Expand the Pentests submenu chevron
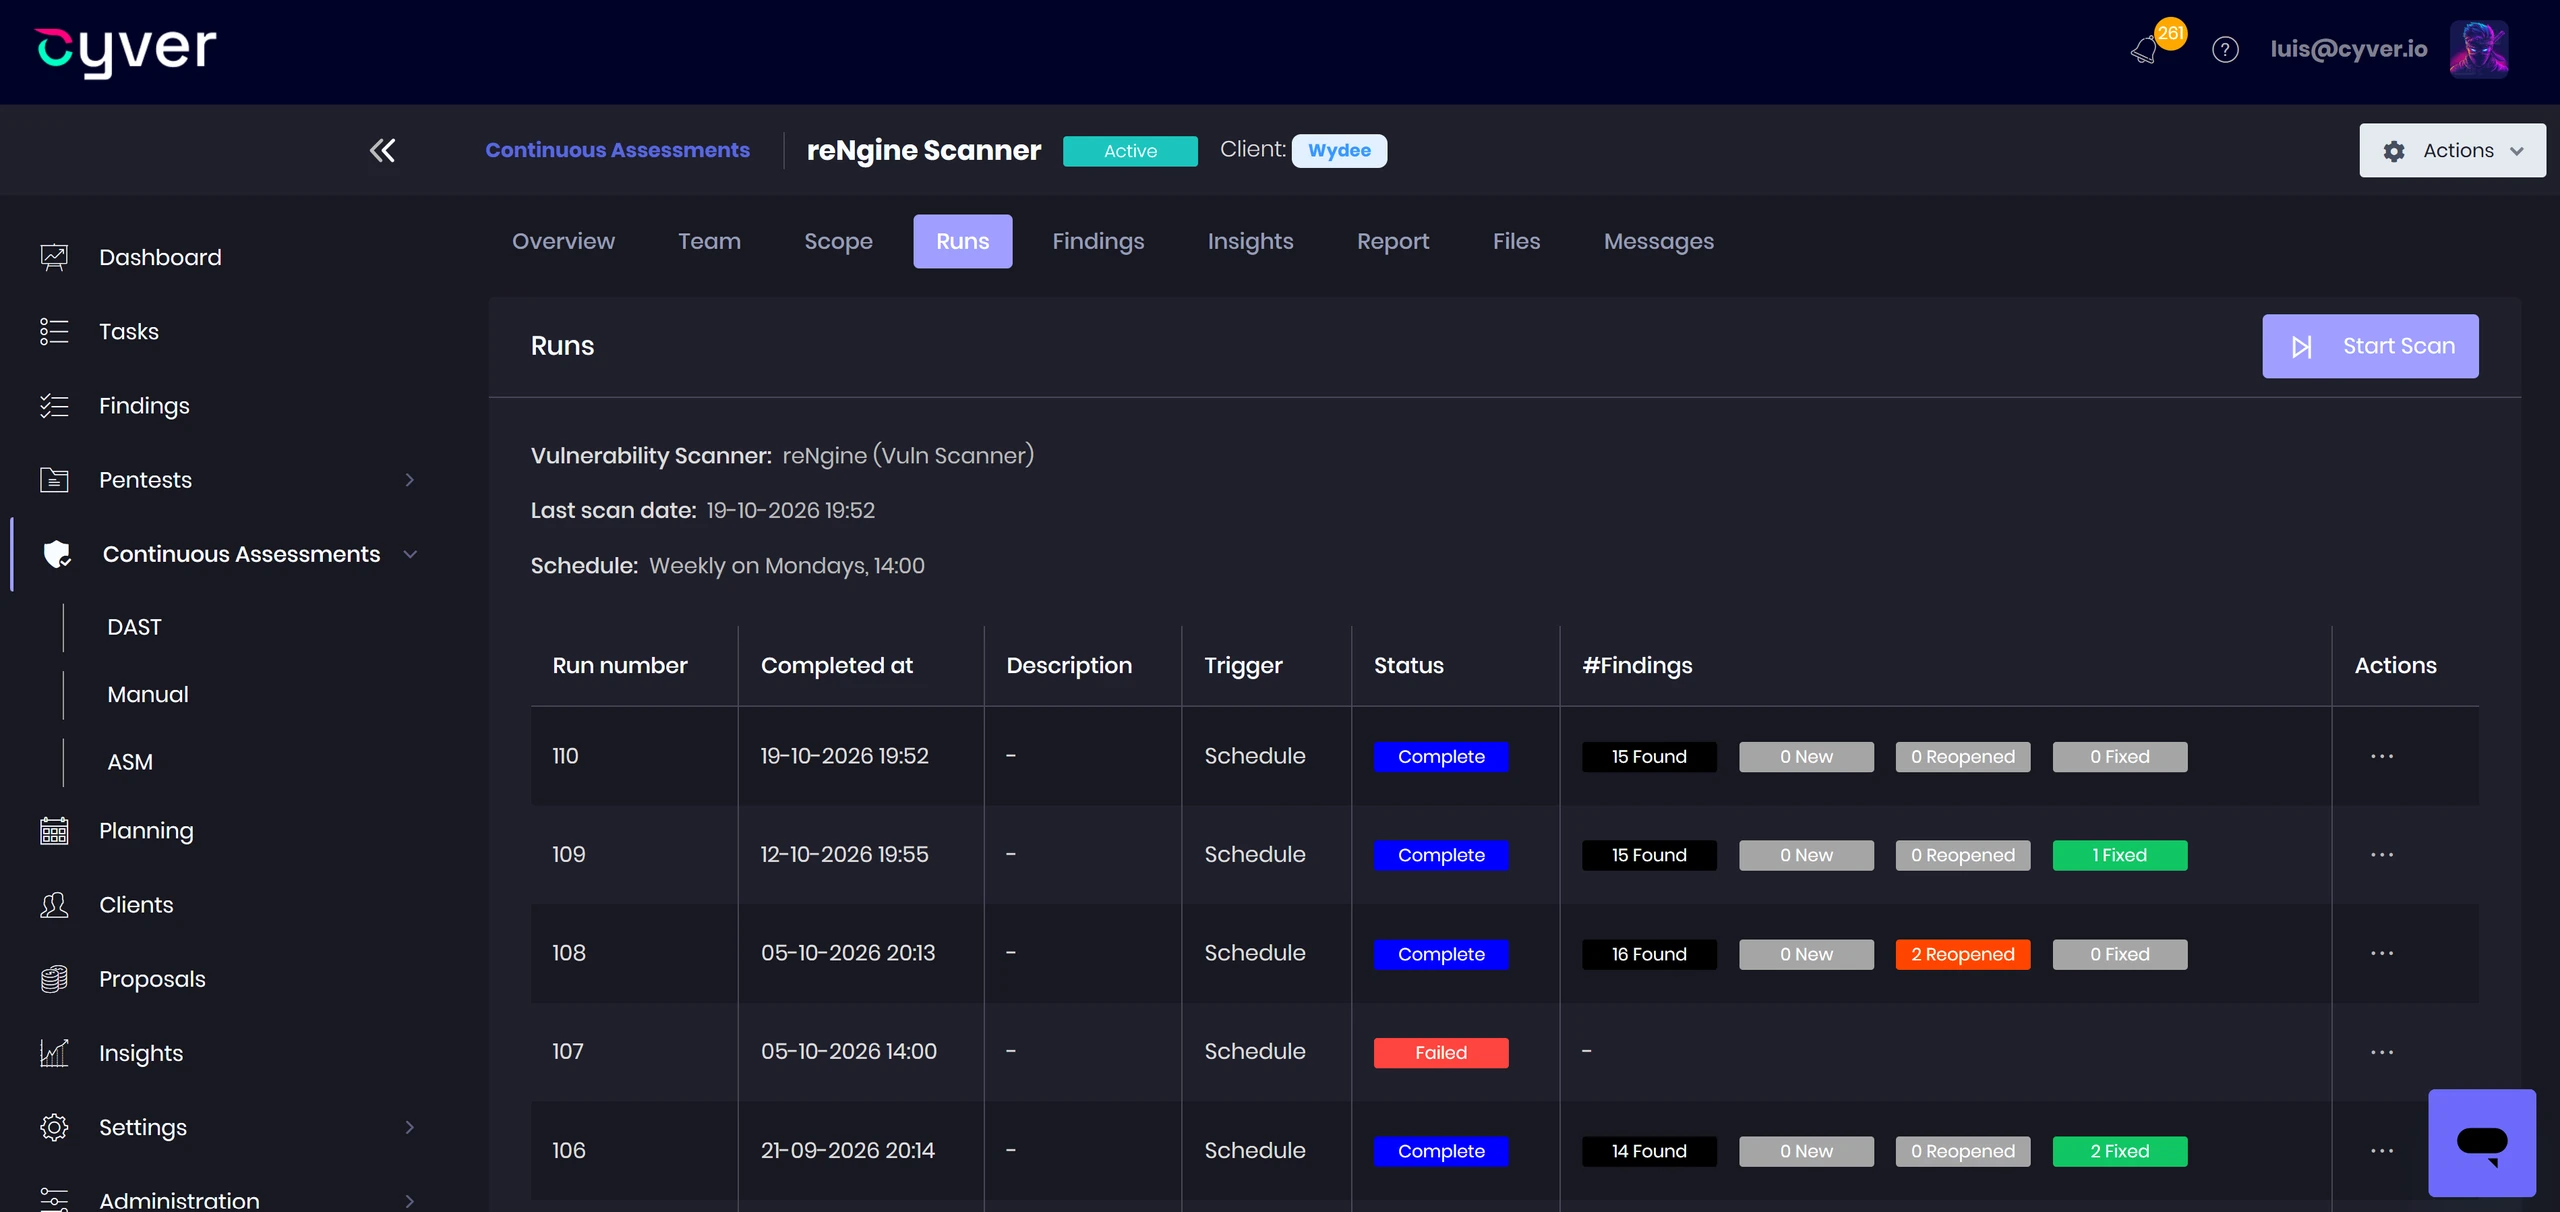The height and width of the screenshot is (1212, 2560). coord(409,480)
